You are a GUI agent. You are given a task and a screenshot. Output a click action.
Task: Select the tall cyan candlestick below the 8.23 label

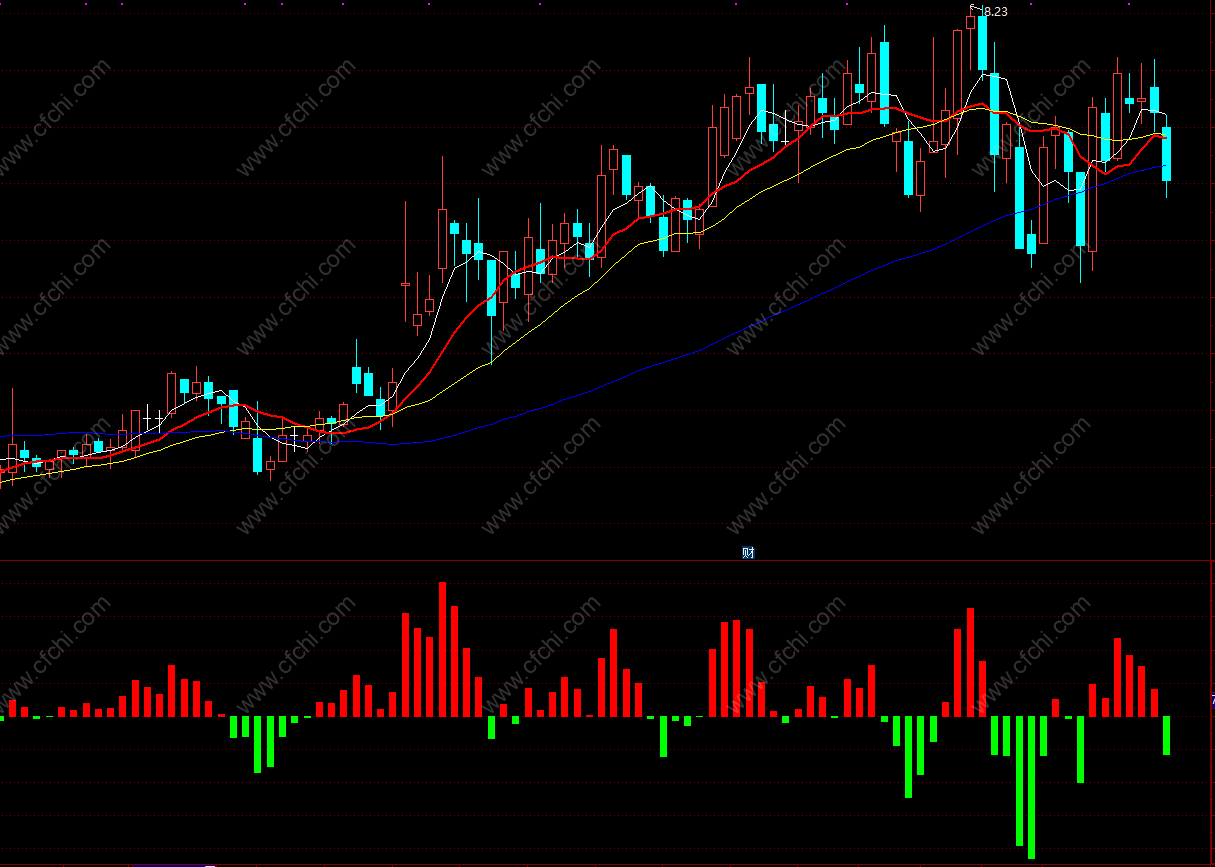982,42
